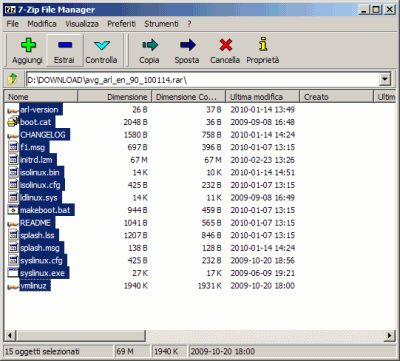Select the isolinux.cfg file name

coord(40,185)
